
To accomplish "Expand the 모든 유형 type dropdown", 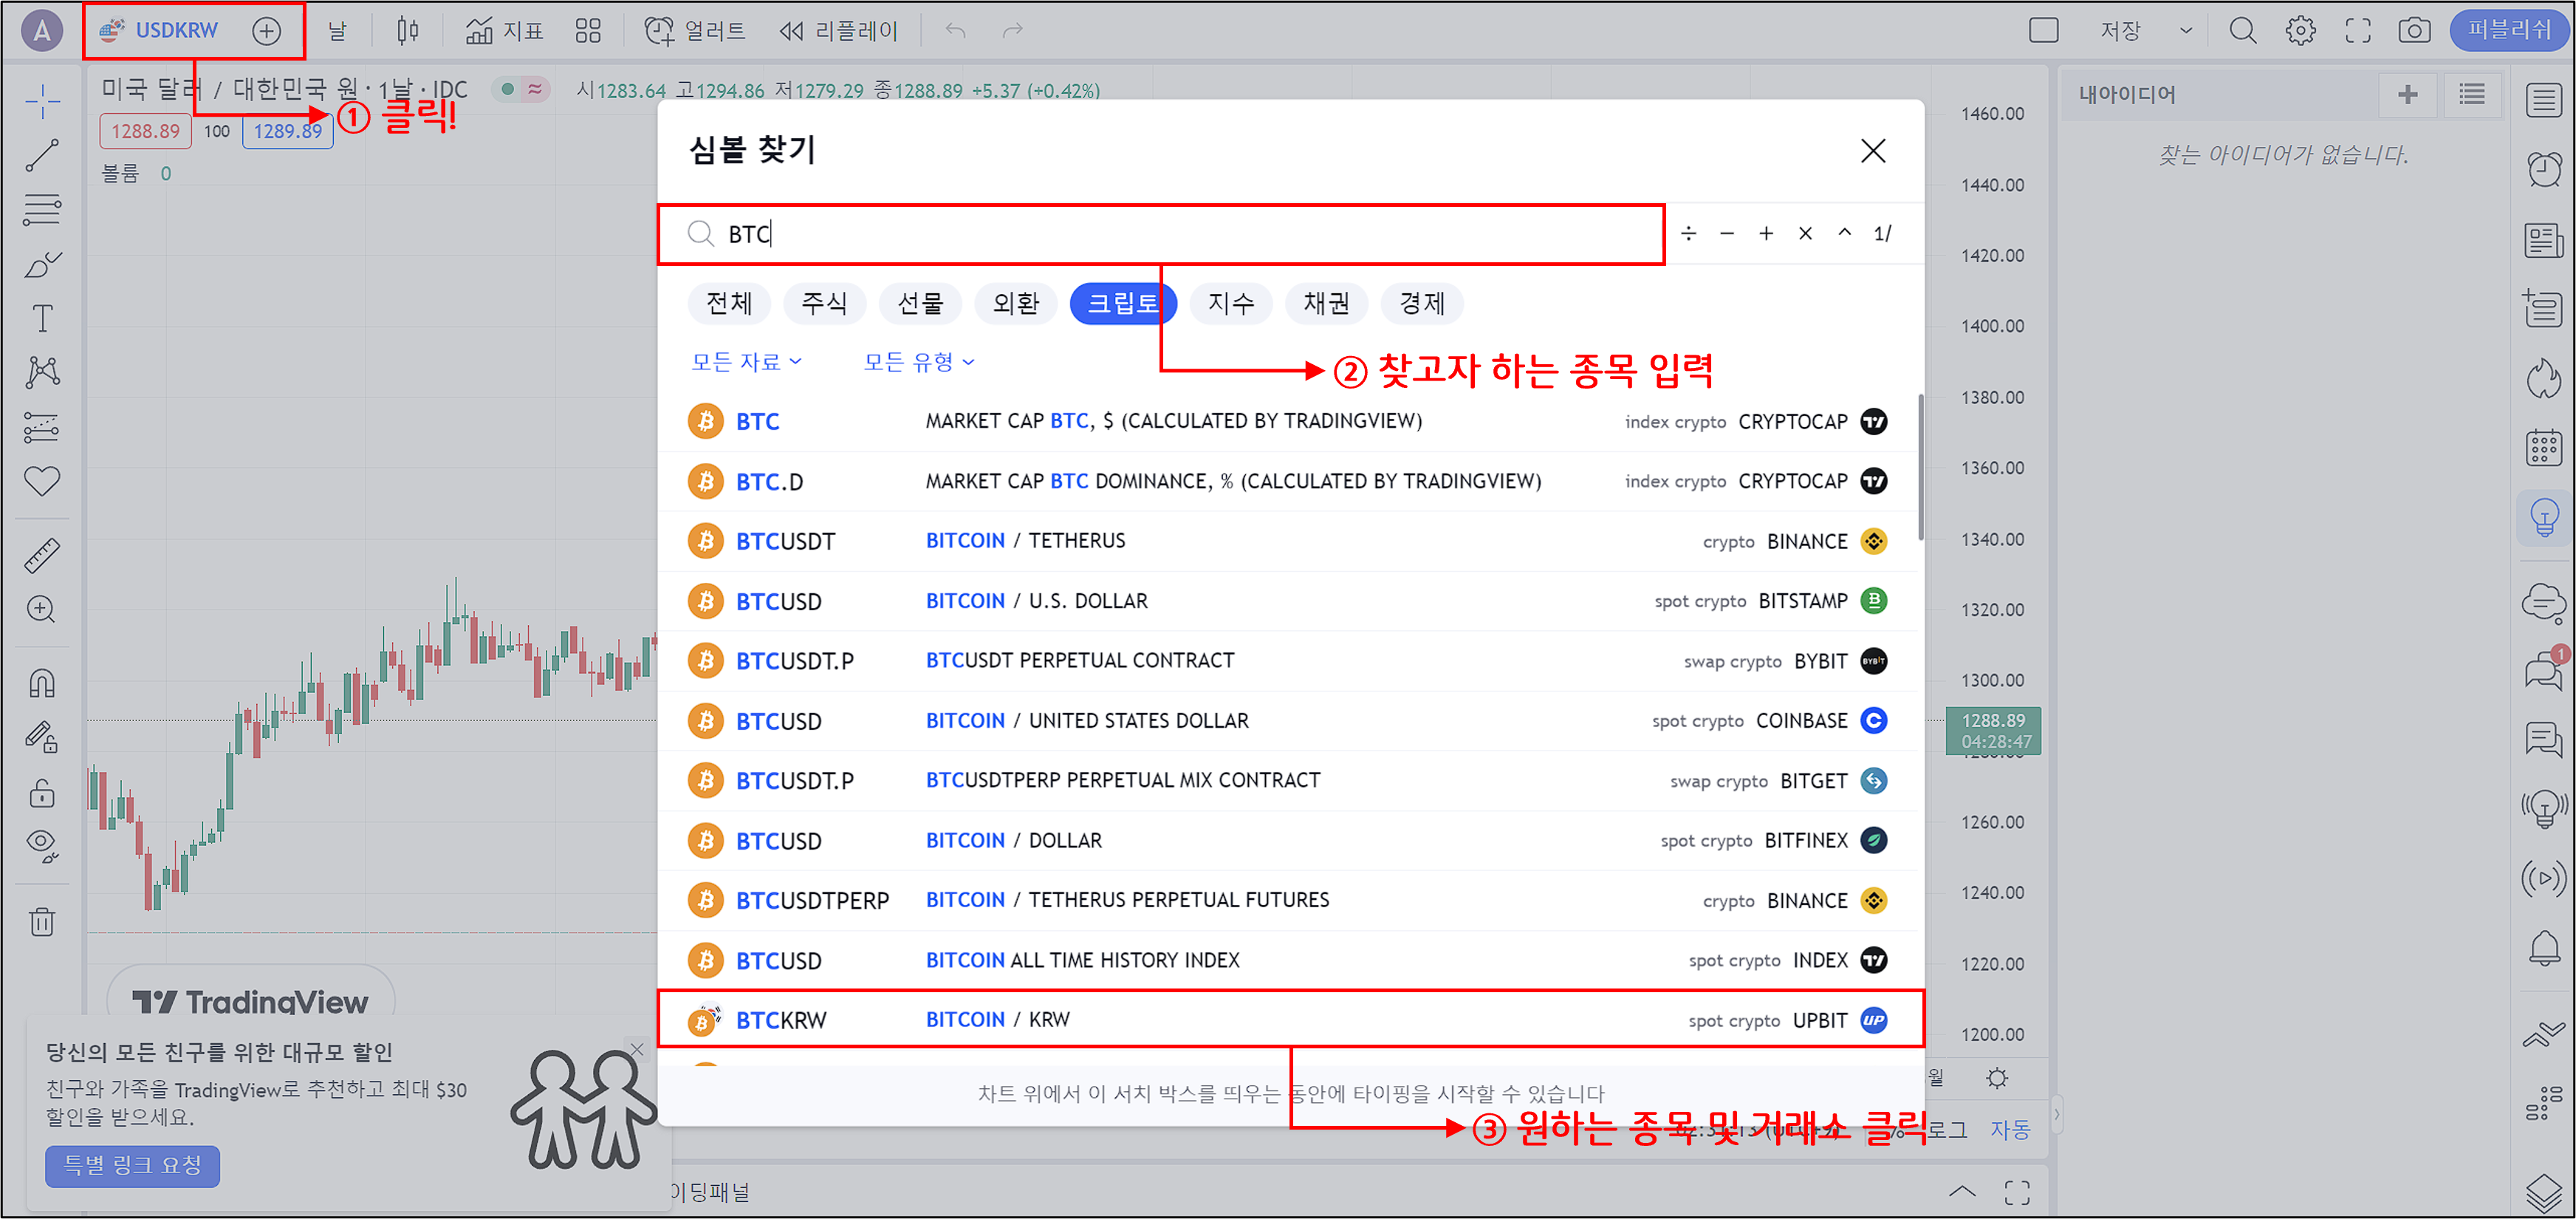I will [918, 362].
